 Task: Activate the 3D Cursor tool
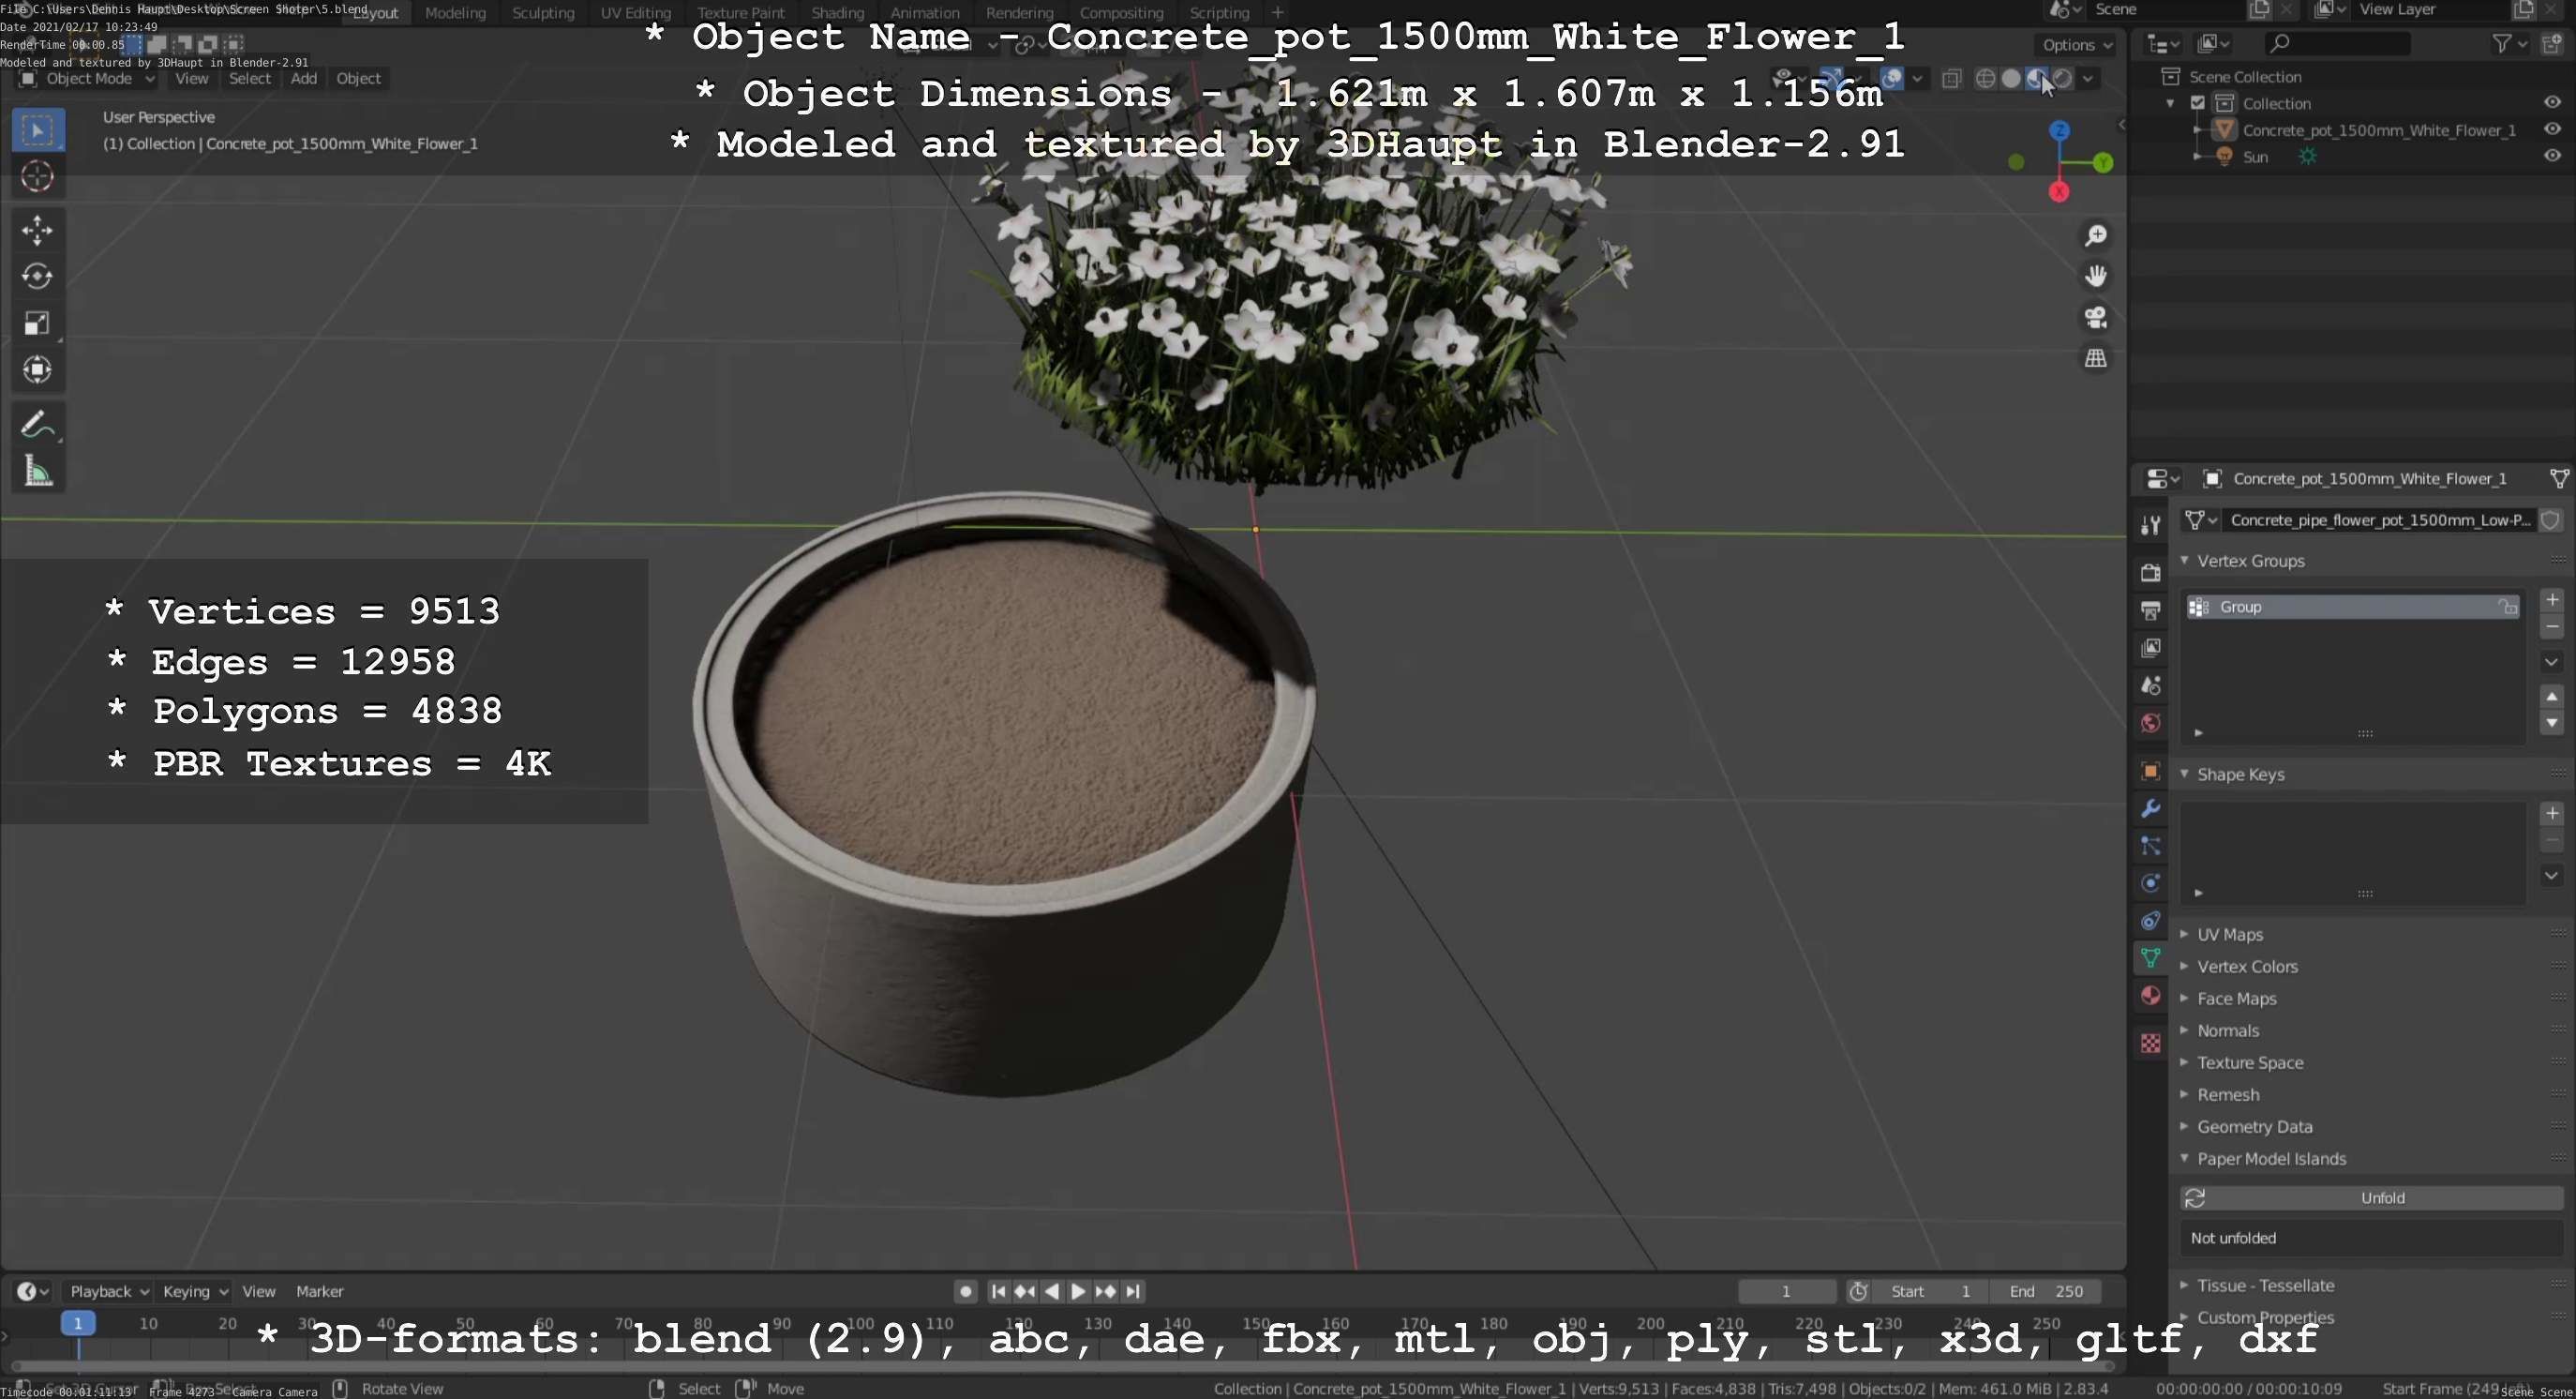[x=38, y=177]
